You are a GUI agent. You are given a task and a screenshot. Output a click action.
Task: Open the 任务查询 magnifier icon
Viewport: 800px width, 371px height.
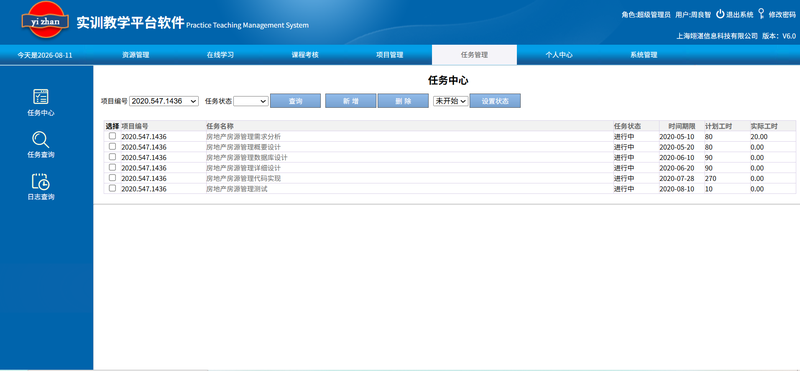(x=40, y=139)
